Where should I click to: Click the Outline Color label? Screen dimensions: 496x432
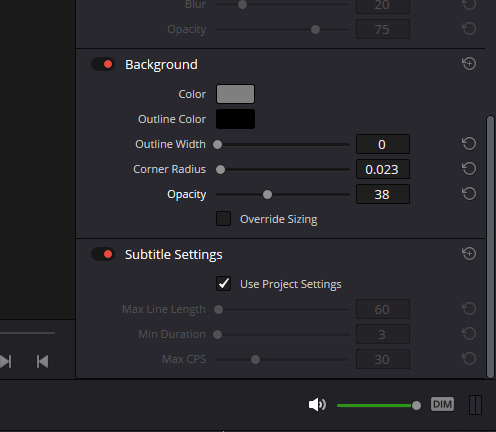172,119
